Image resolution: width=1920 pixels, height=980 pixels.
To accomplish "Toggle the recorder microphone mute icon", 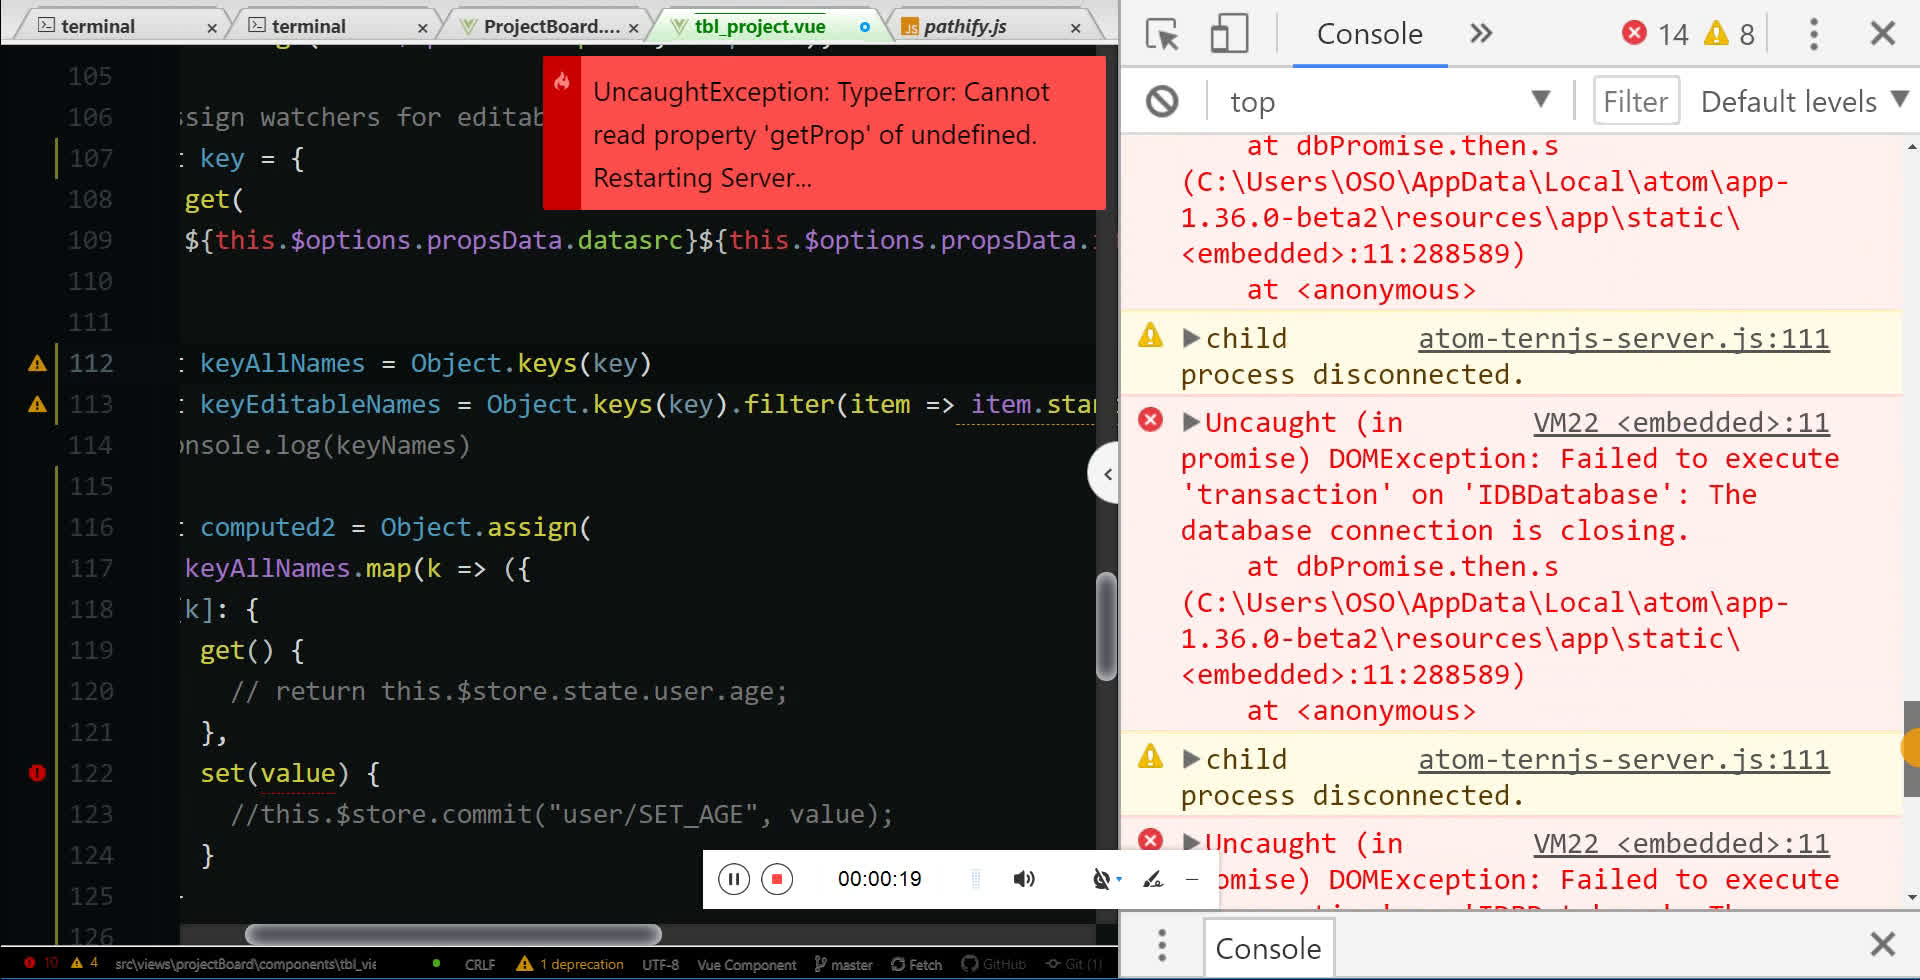I will [1101, 879].
